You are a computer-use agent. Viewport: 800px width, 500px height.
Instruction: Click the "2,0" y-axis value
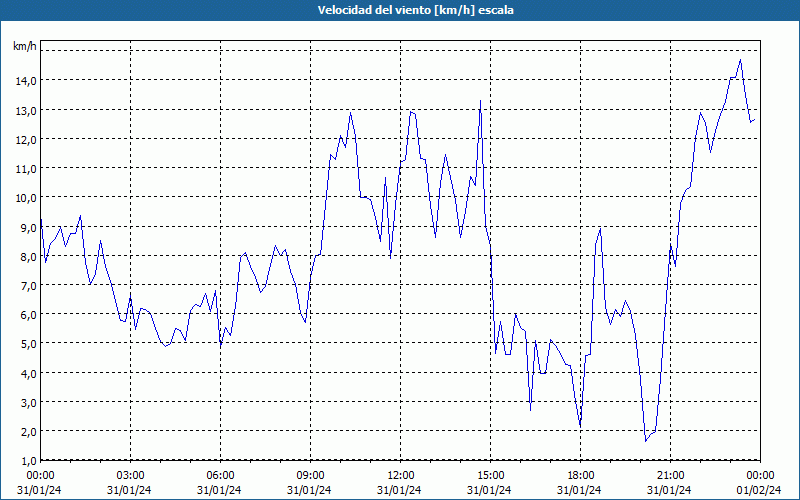tap(28, 431)
